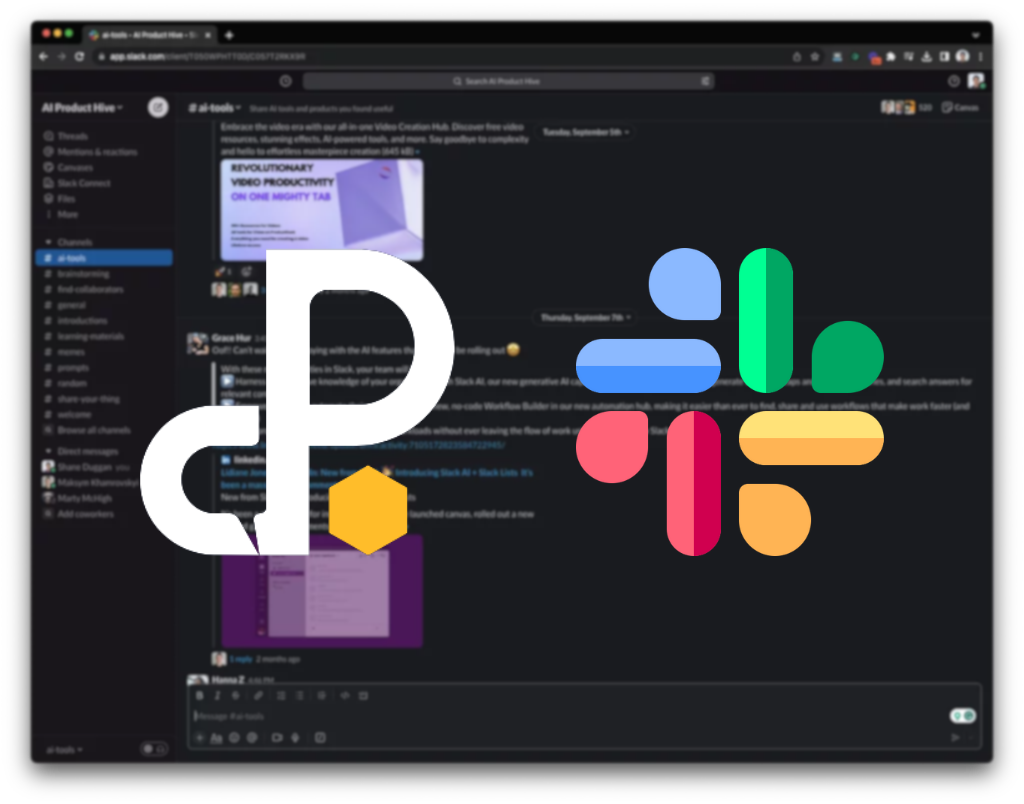1024x804 pixels.
Task: Open the Canvas button in channel header
Action: [x=959, y=107]
